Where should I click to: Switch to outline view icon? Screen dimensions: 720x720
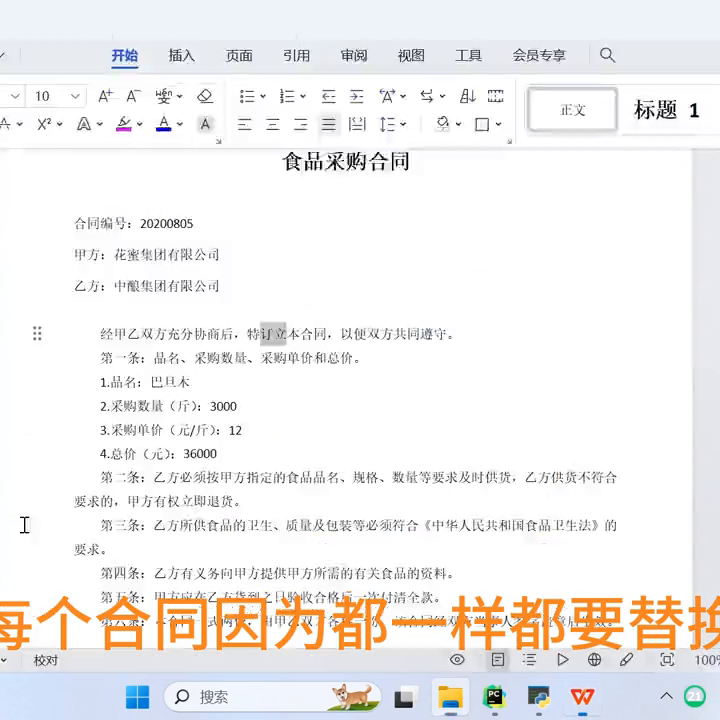(529, 660)
